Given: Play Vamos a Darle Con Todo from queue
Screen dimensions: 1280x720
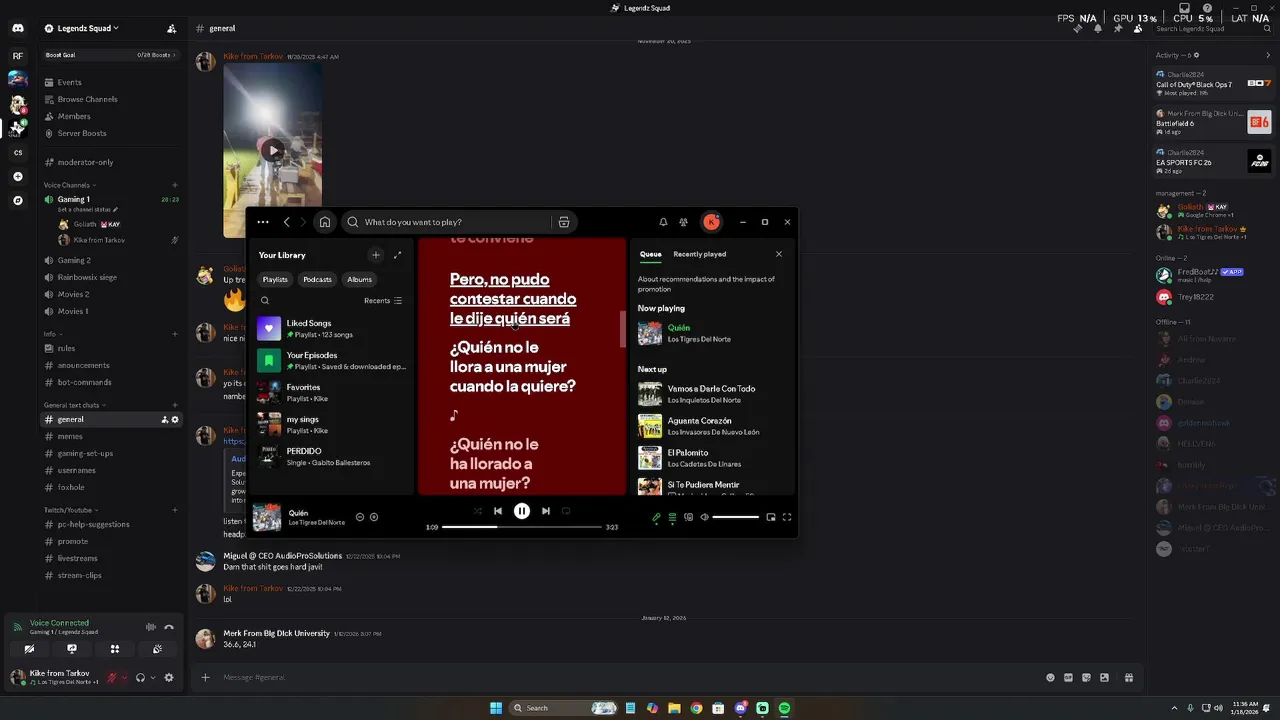Looking at the screenshot, I should tap(711, 394).
